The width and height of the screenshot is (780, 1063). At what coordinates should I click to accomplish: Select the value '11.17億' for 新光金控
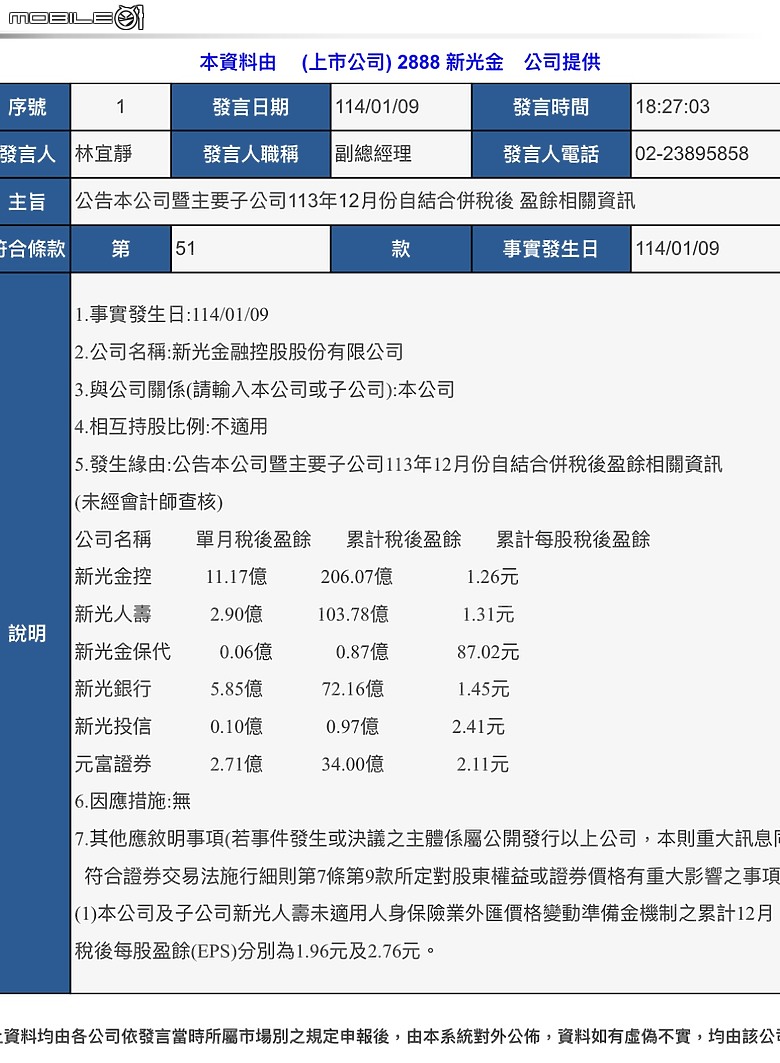click(237, 577)
